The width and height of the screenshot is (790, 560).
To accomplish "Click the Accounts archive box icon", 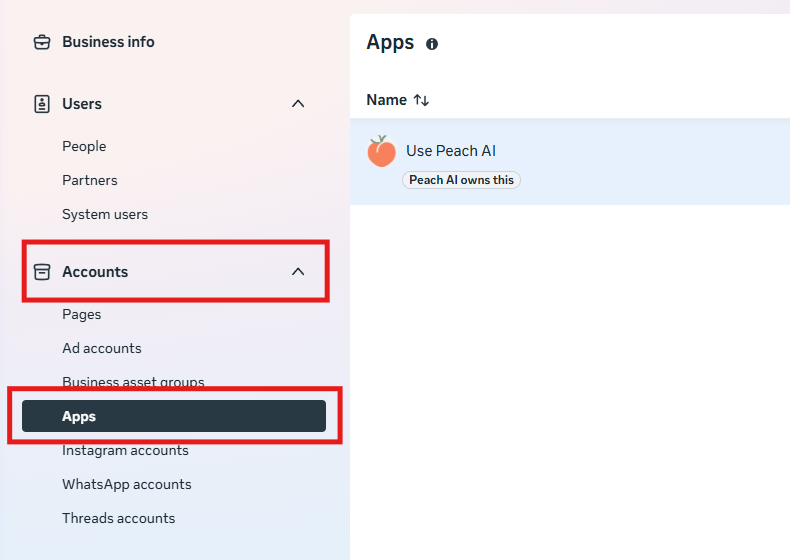I will pos(42,272).
